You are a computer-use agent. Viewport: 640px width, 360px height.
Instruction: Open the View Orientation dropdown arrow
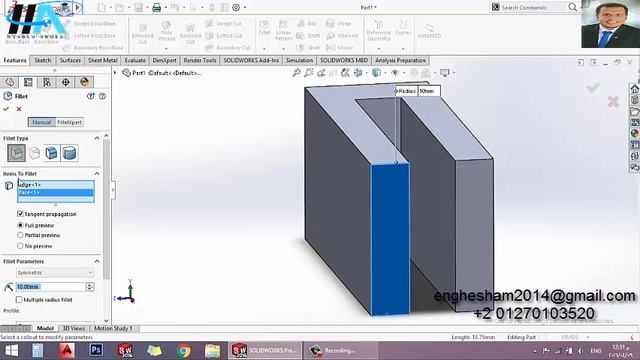coord(367,73)
